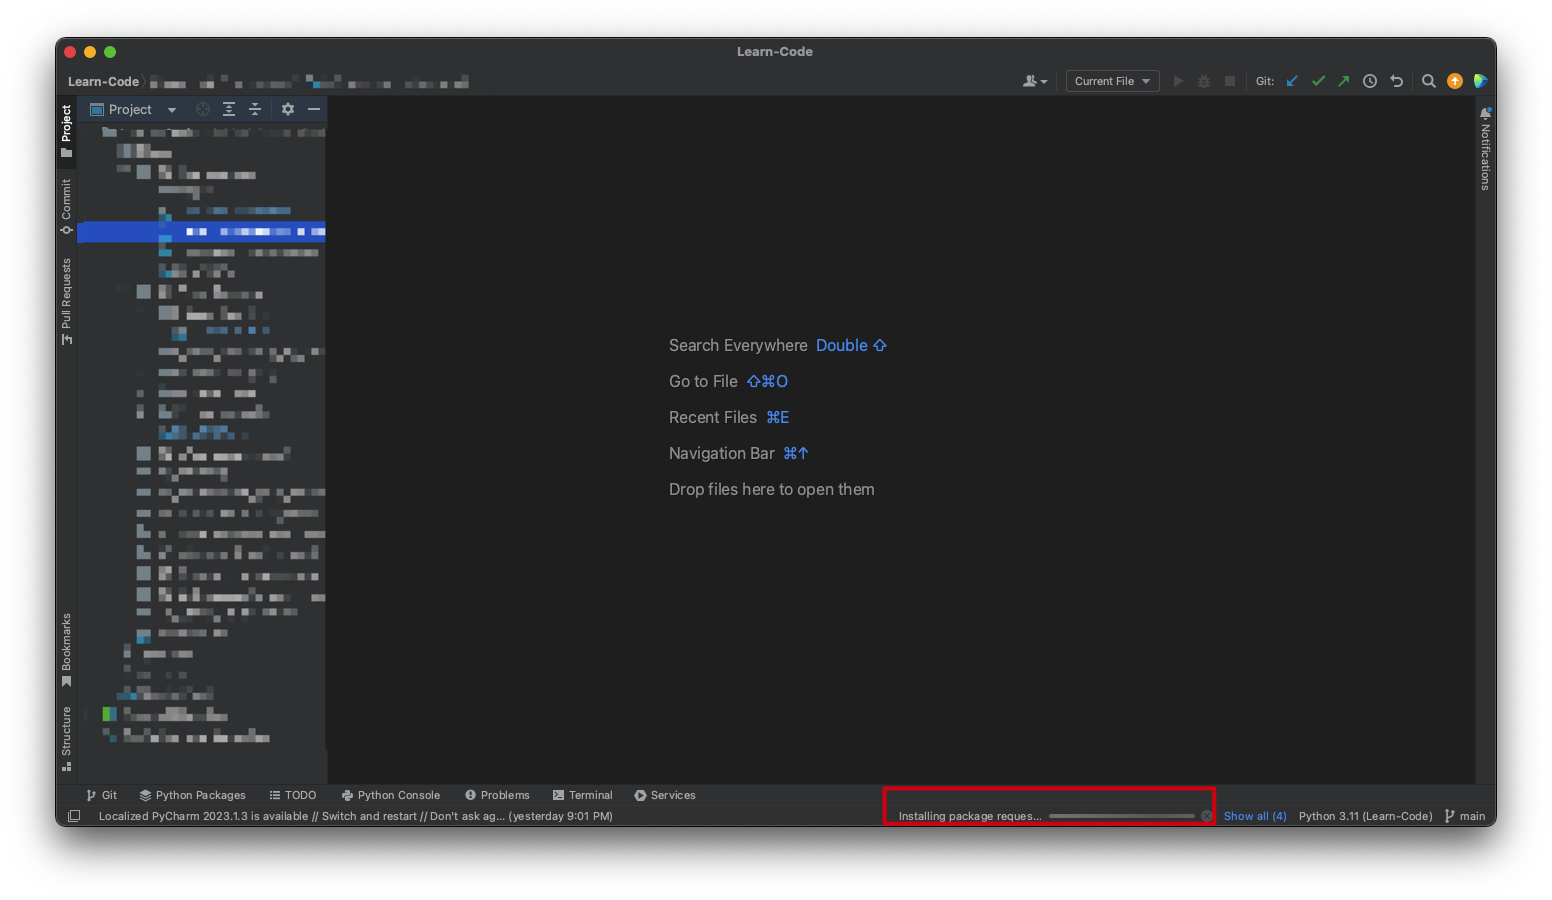Viewport: 1552px width, 900px height.
Task: Open Project panel gear options
Action: [288, 109]
